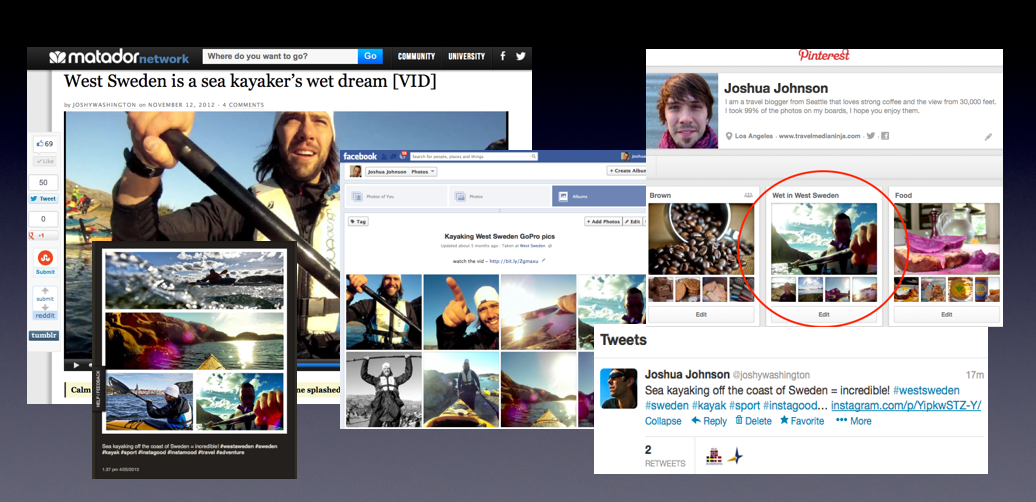Open the smiling paddler photo in Facebook album
The height and width of the screenshot is (502, 1036).
(x=384, y=311)
